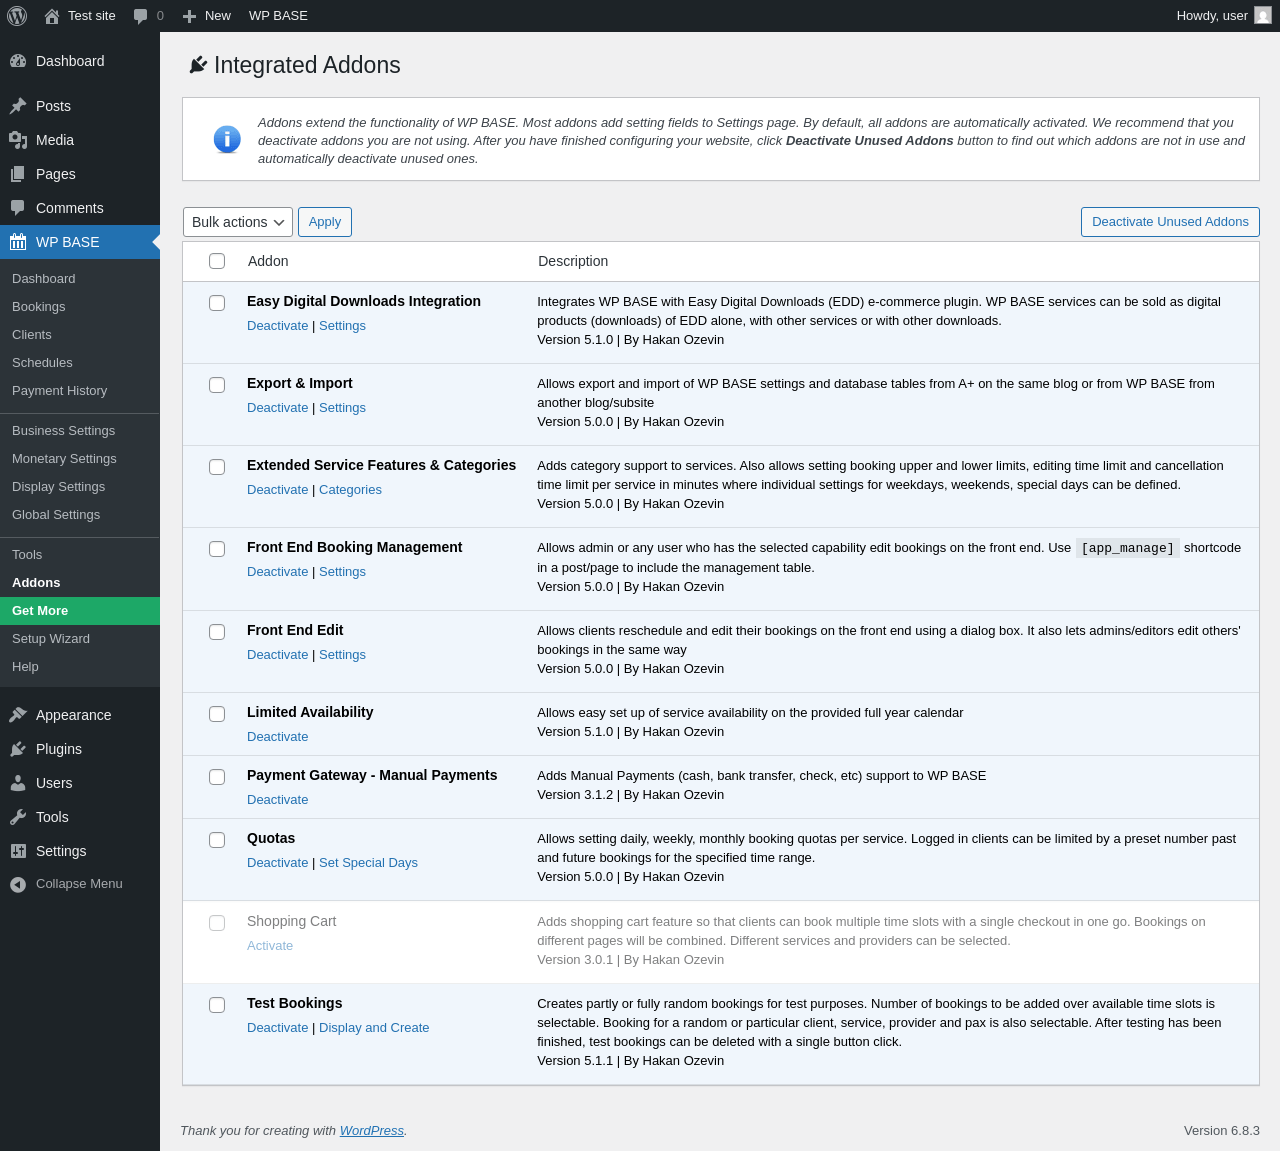Tick the Front End Booking Management checkbox

click(217, 549)
